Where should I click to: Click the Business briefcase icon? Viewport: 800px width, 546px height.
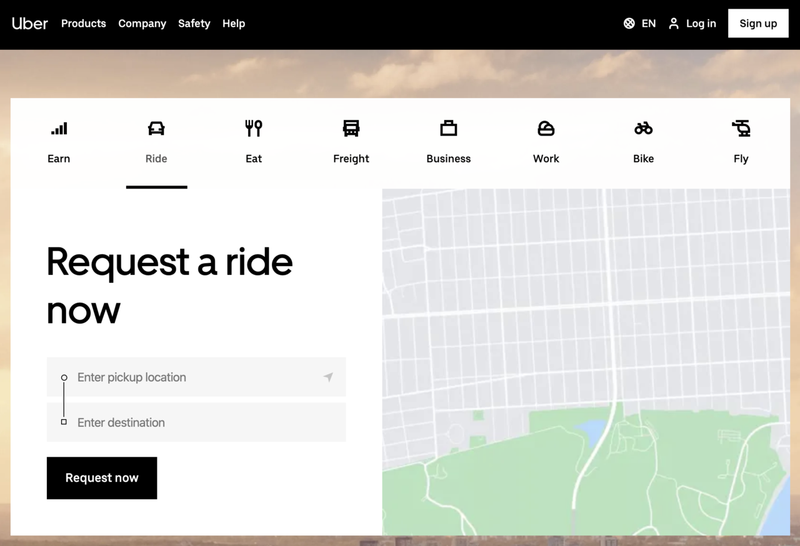[x=448, y=129]
